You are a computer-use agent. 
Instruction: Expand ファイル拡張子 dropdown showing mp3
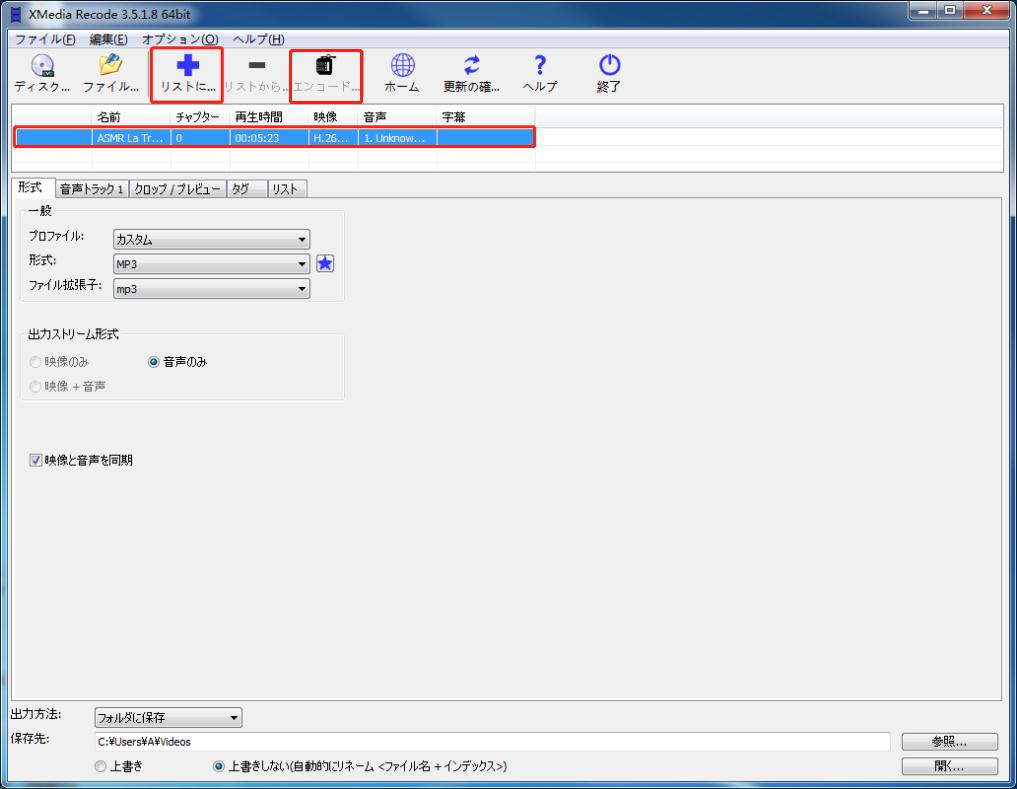pyautogui.click(x=211, y=289)
